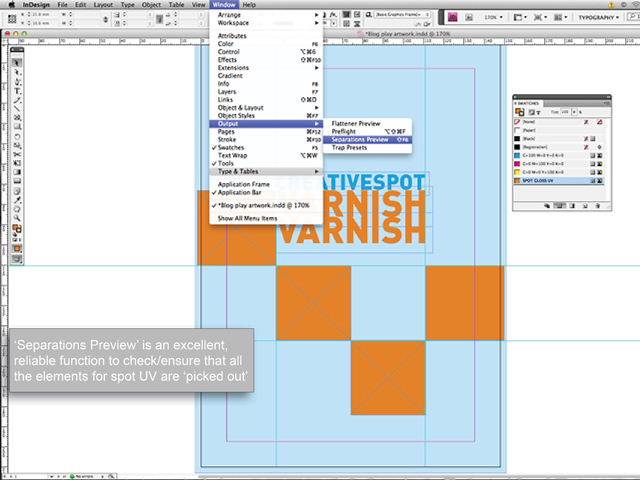Open the zoom level 170% dropdown
This screenshot has height=480, width=640.
pyautogui.click(x=493, y=17)
